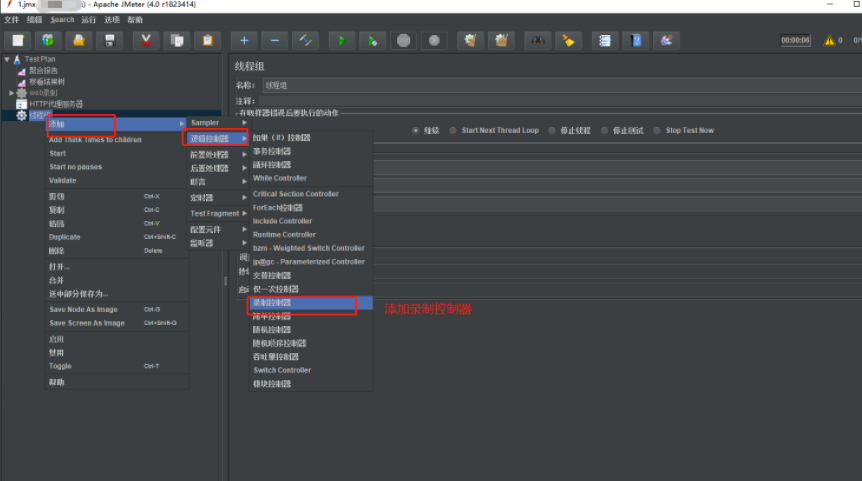Click the 注释 comments input field
Viewport: 862px width, 481px height.
[x=561, y=101]
